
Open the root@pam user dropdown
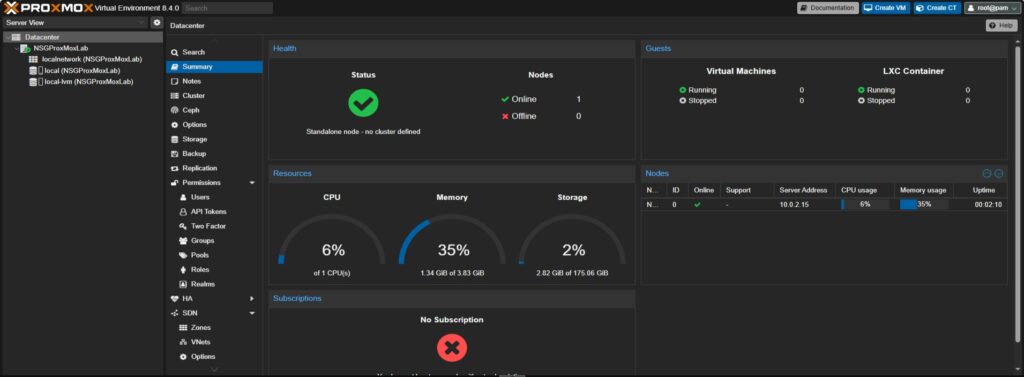(x=991, y=8)
